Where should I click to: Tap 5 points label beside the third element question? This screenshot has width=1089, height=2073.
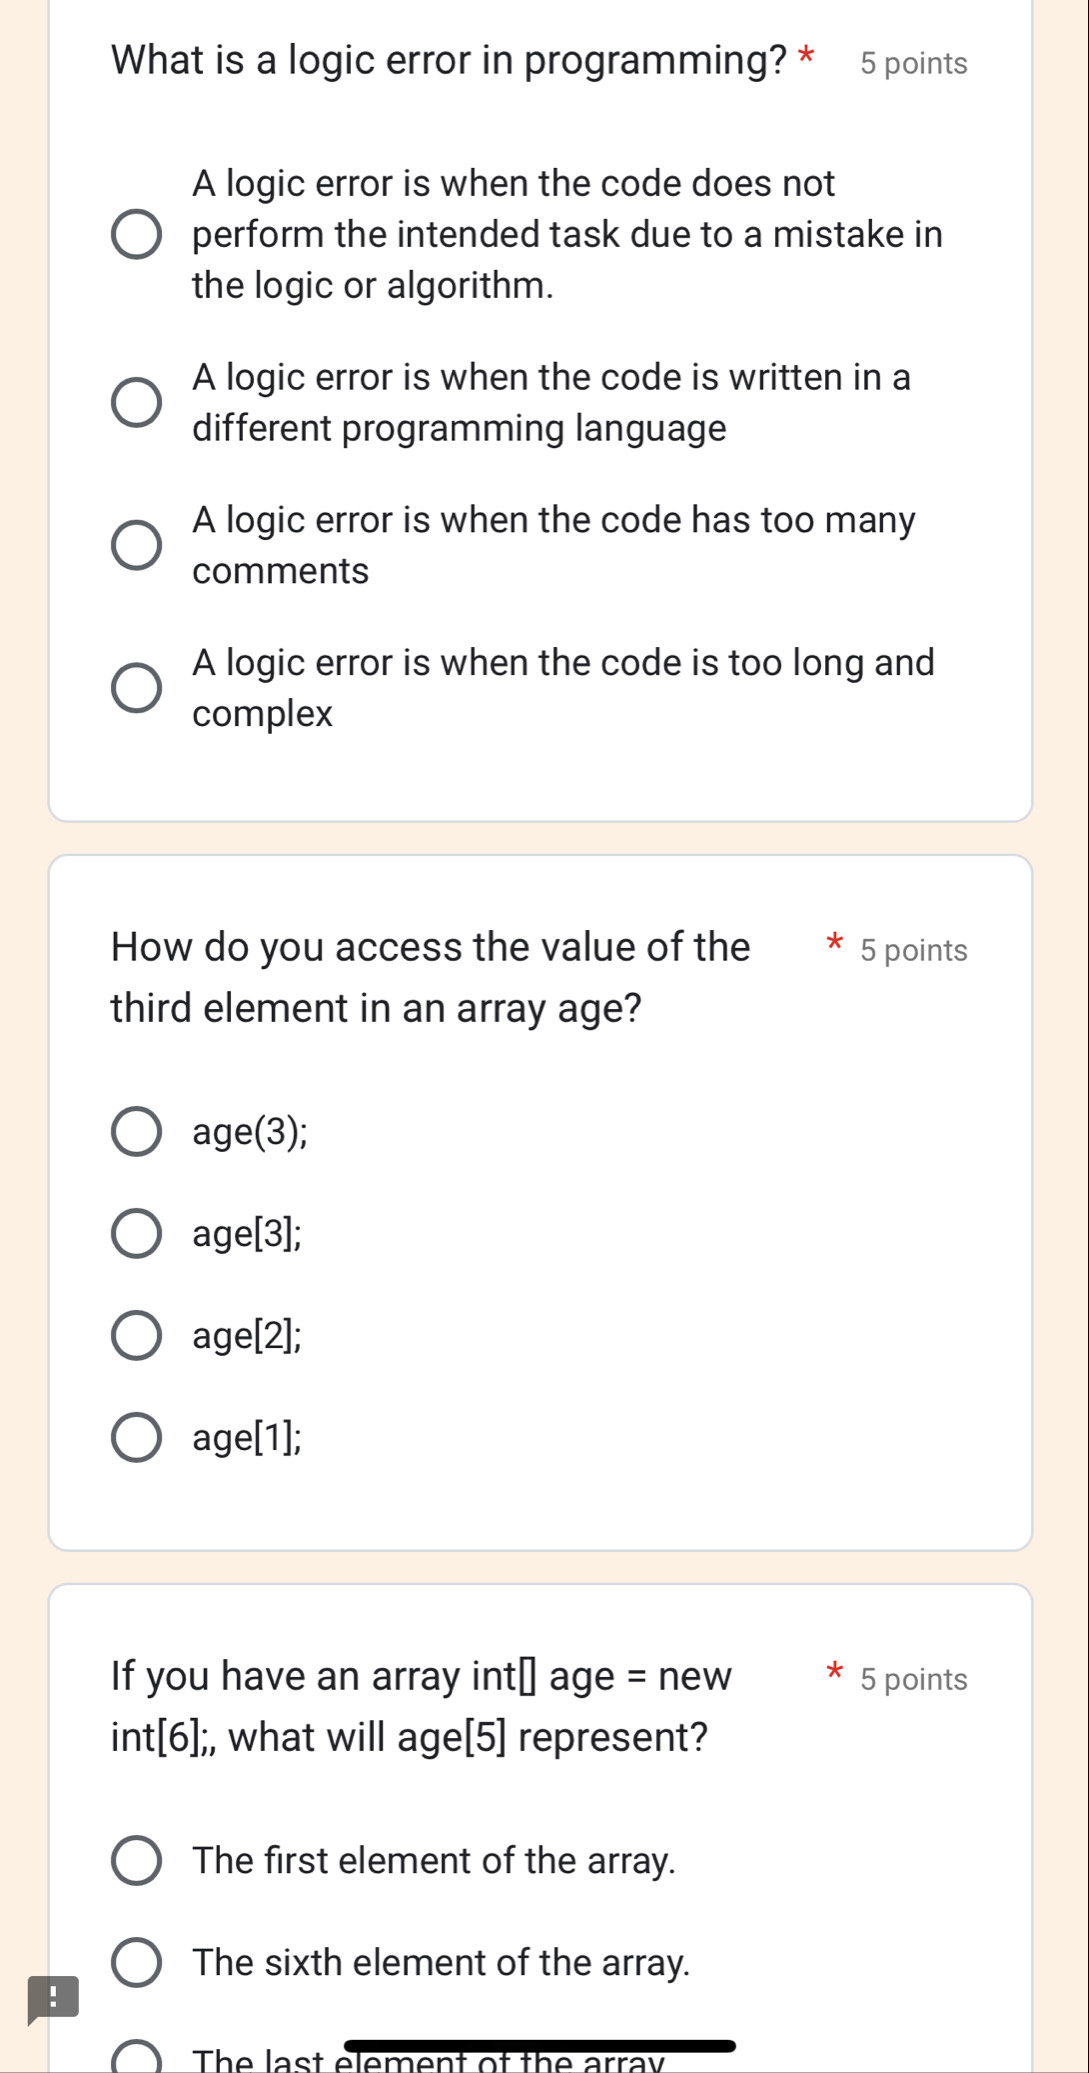[x=913, y=950]
